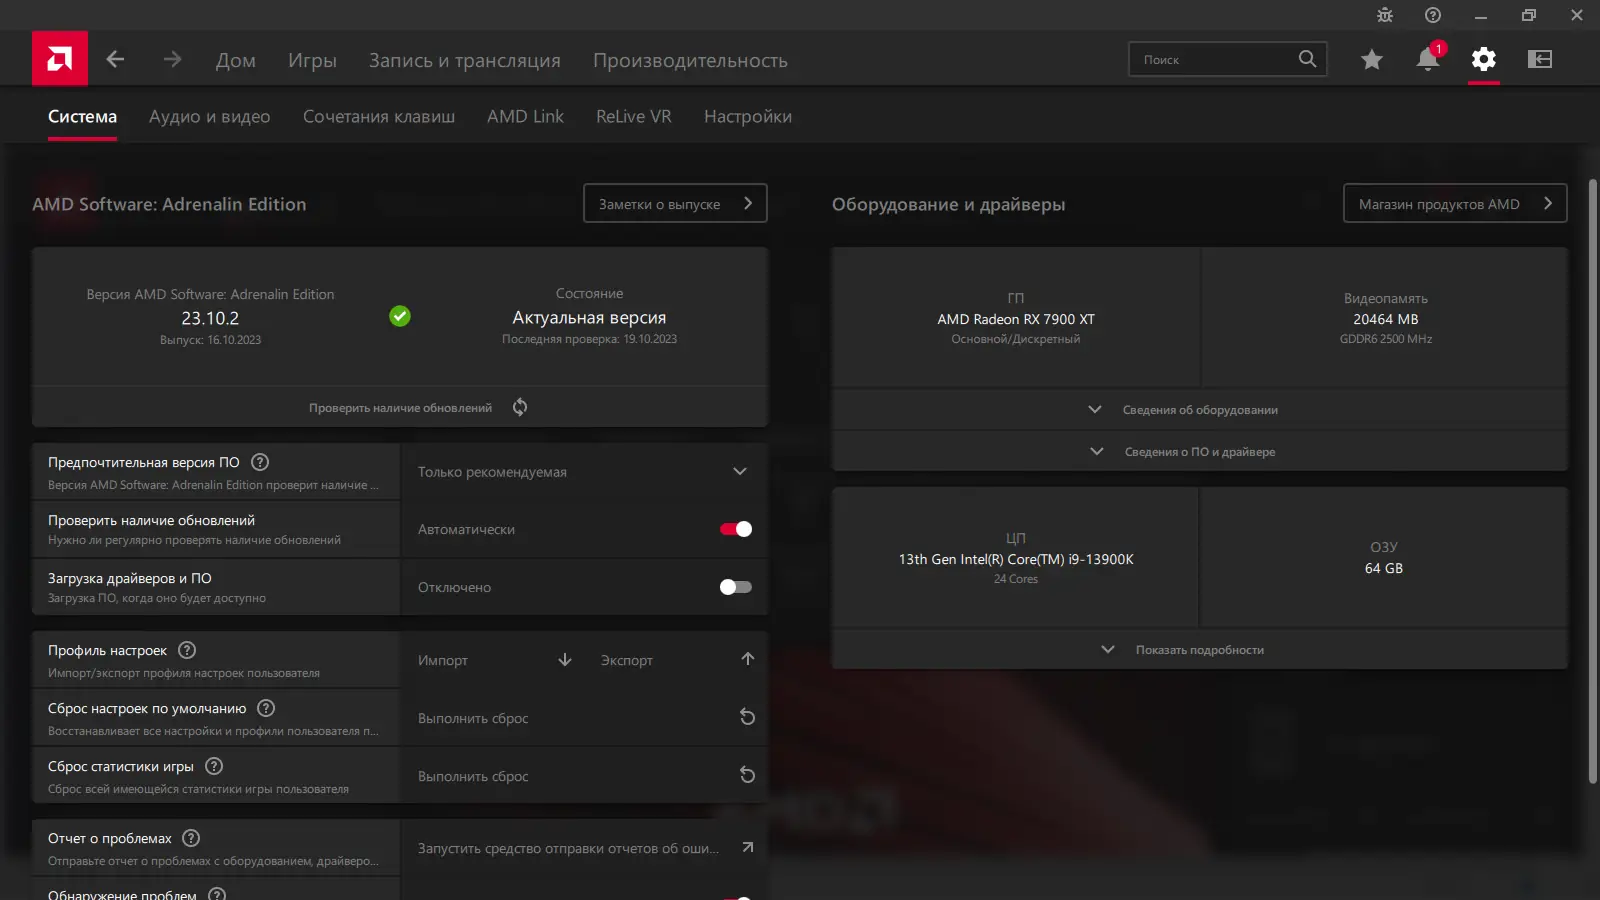Open Производительность menu

tap(690, 60)
